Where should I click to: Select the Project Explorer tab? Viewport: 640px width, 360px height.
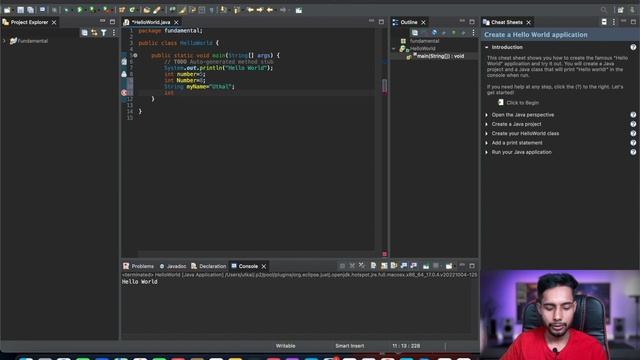coord(29,22)
